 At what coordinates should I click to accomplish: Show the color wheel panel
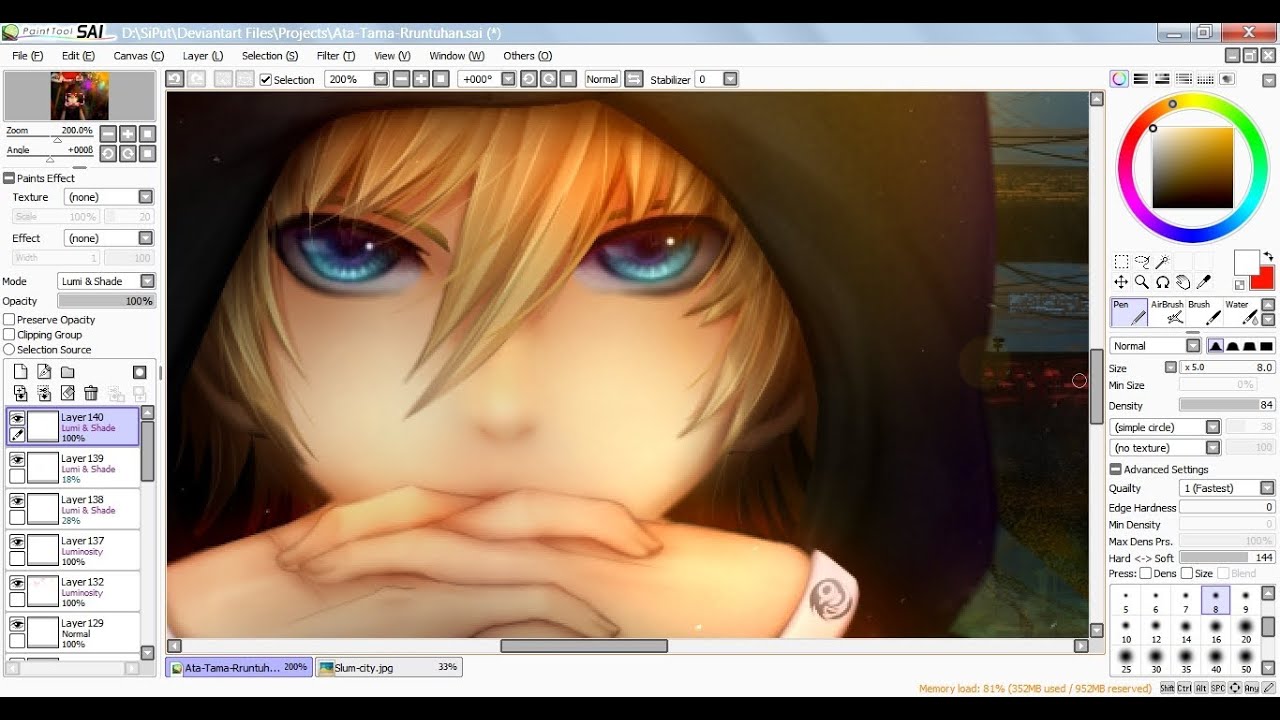click(x=1119, y=79)
